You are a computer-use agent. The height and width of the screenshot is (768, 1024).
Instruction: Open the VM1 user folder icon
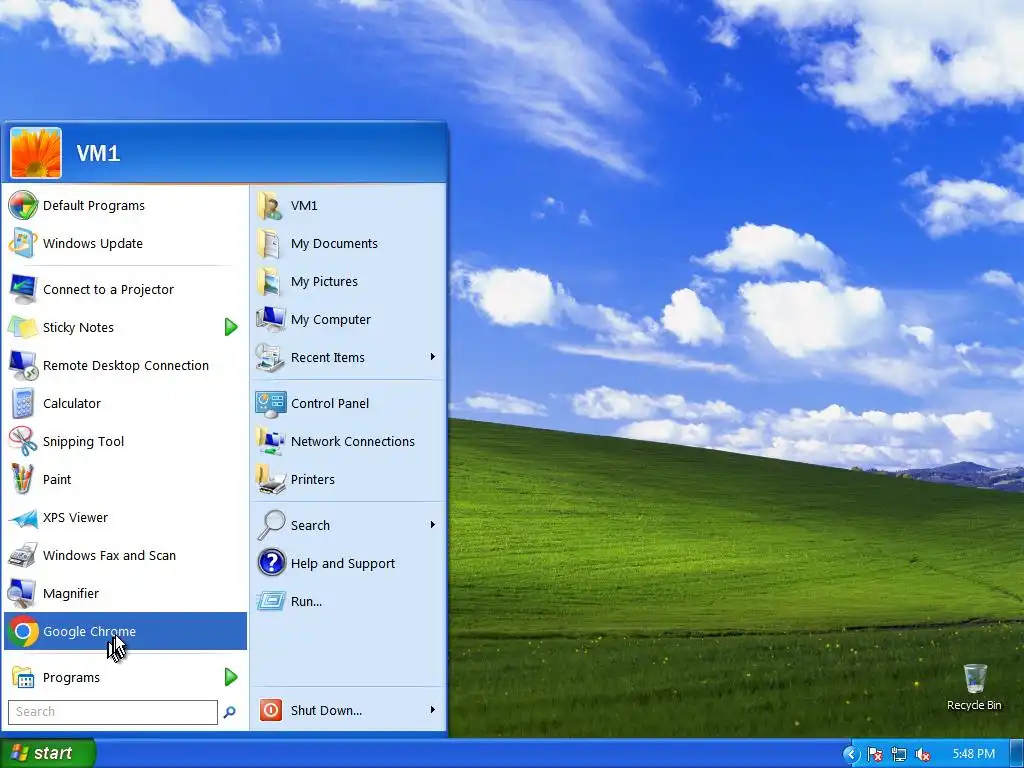[x=270, y=205]
